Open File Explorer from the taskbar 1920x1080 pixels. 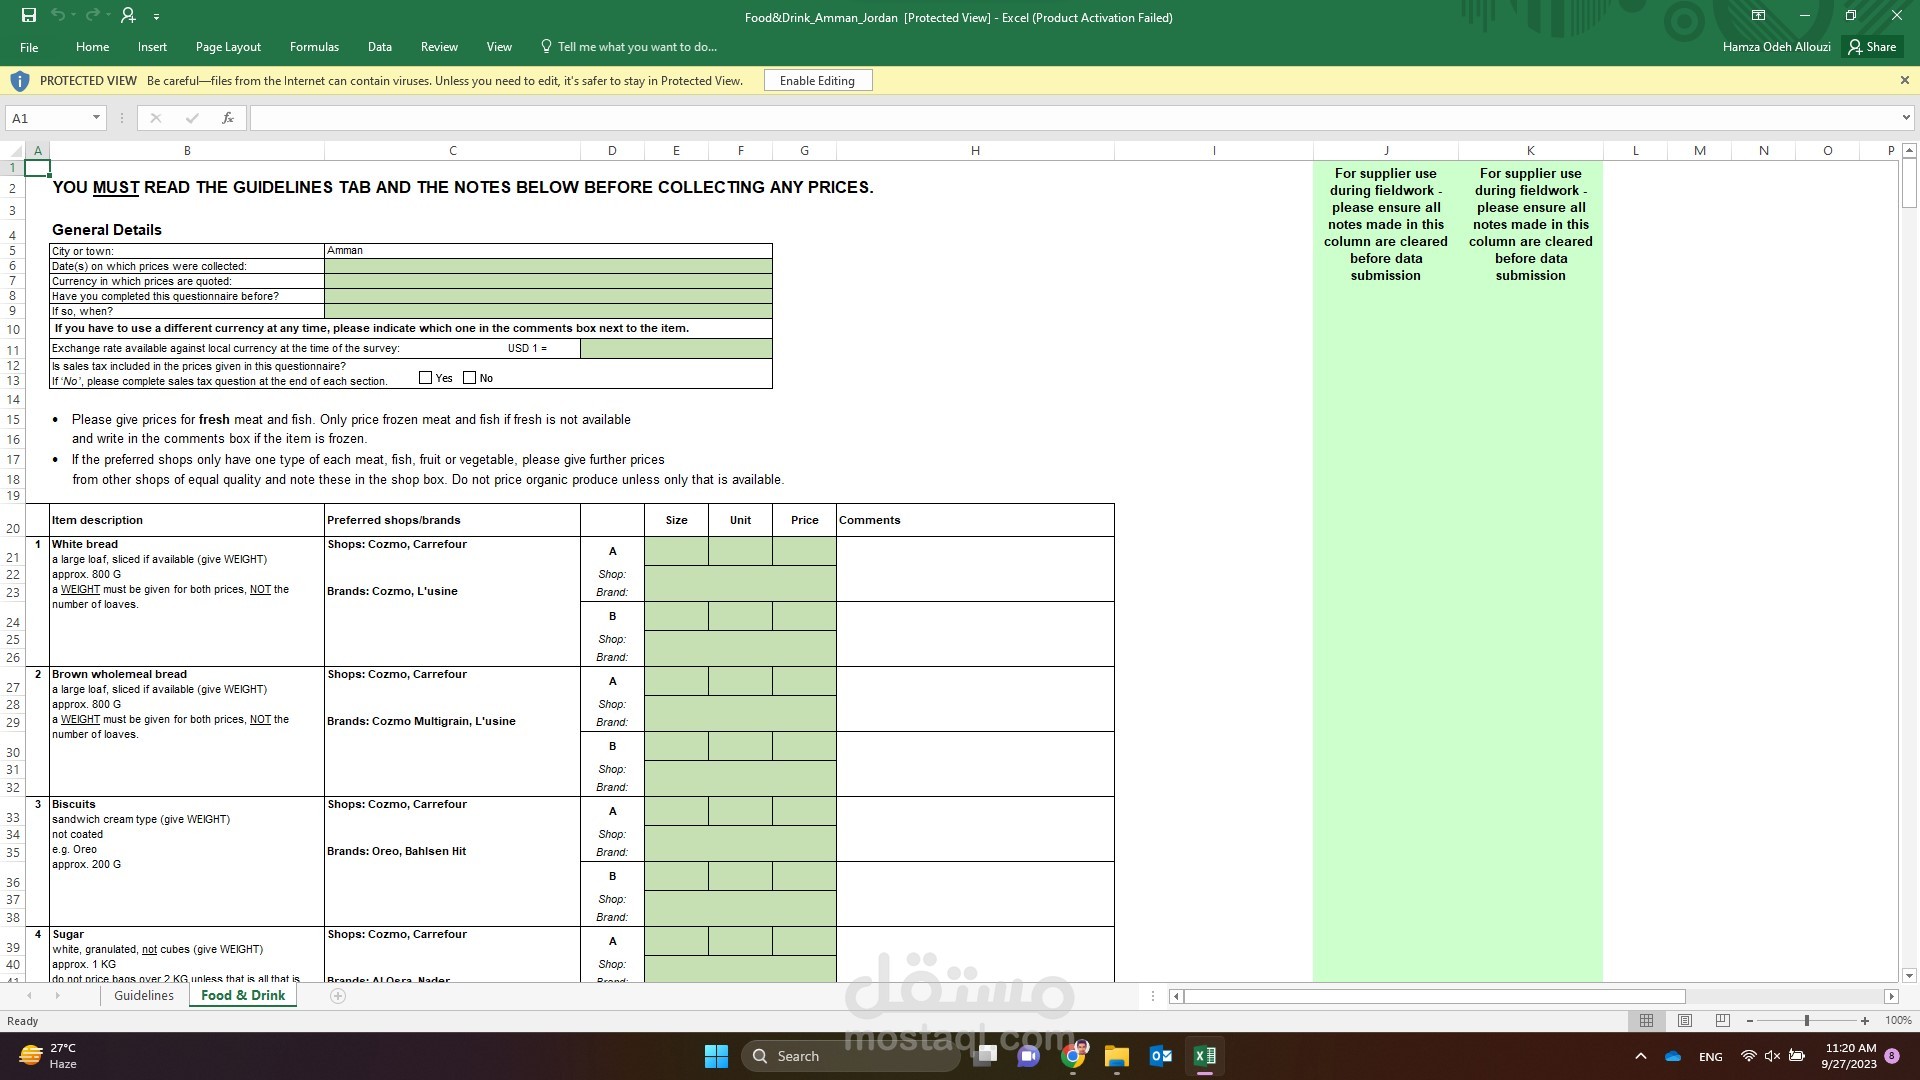click(1117, 1056)
